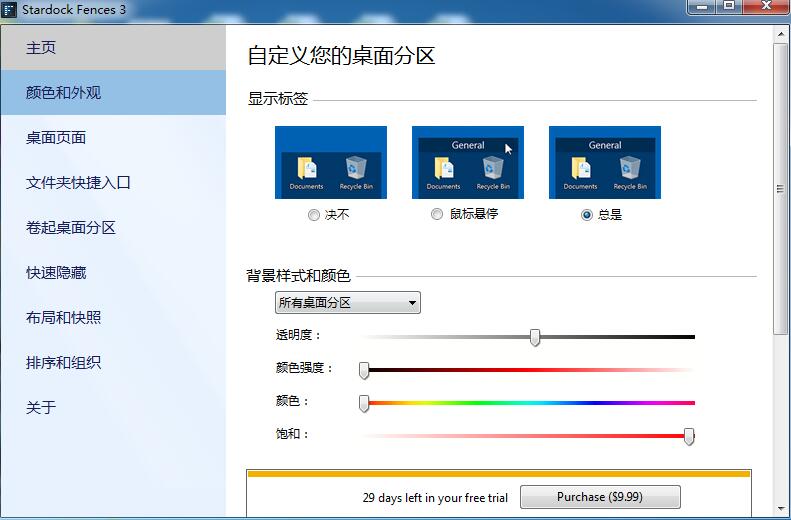Viewport: 791px width, 520px height.
Task: Open 布局和快照 page
Action: coord(113,317)
